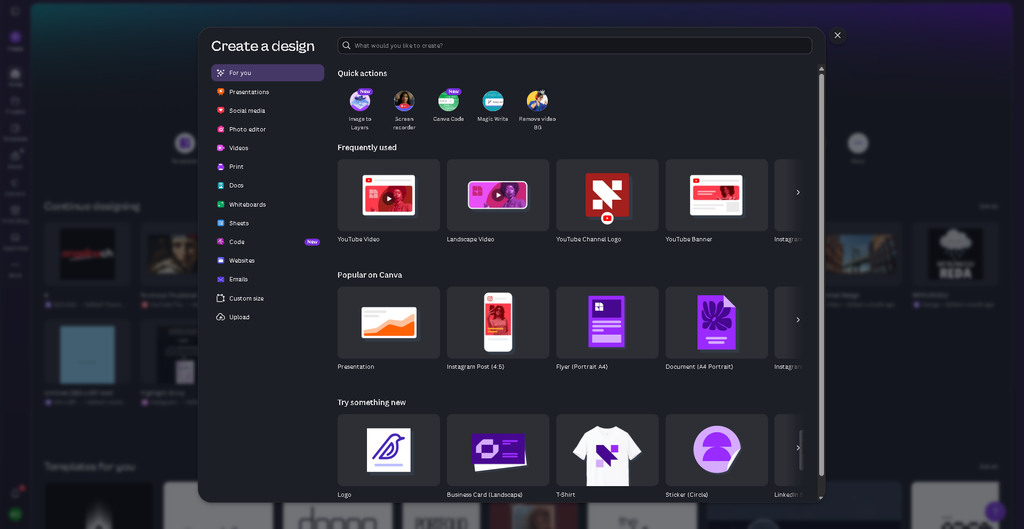This screenshot has width=1024, height=529.
Task: Create an Instagram Post (4:5) design
Action: pyautogui.click(x=498, y=322)
